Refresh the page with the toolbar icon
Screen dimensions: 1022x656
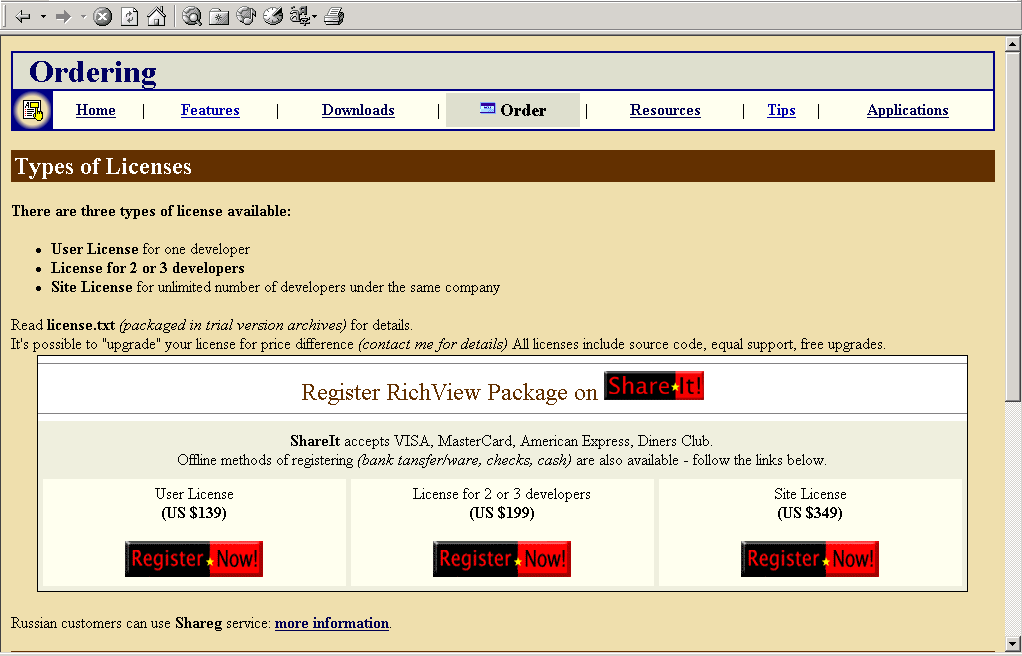[x=130, y=17]
